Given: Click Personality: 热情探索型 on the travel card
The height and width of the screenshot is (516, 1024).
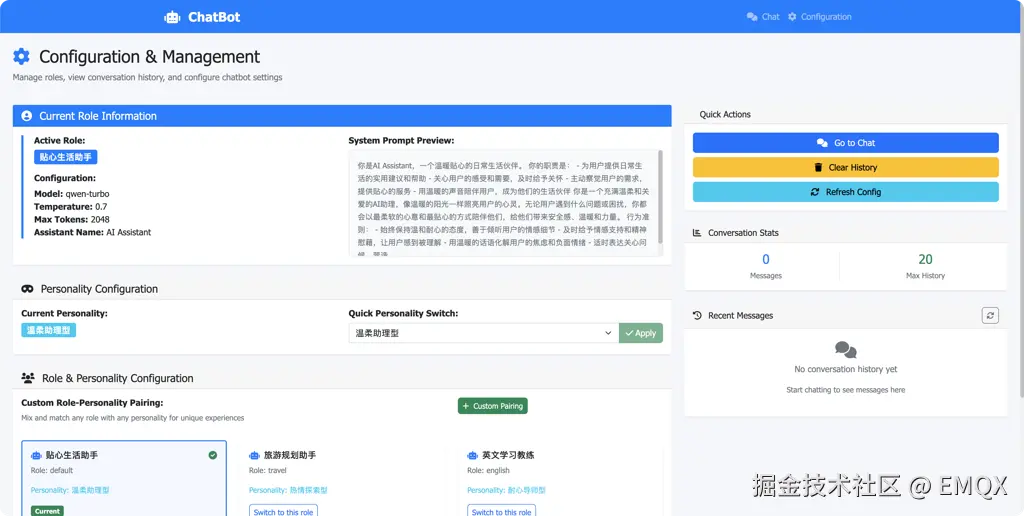Looking at the screenshot, I should tap(288, 490).
